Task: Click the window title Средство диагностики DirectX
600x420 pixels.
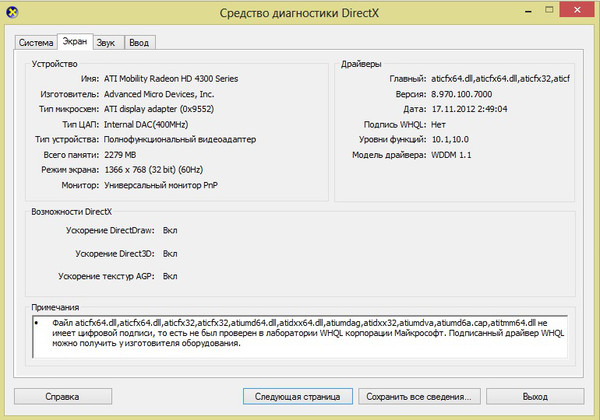Action: pos(299,13)
